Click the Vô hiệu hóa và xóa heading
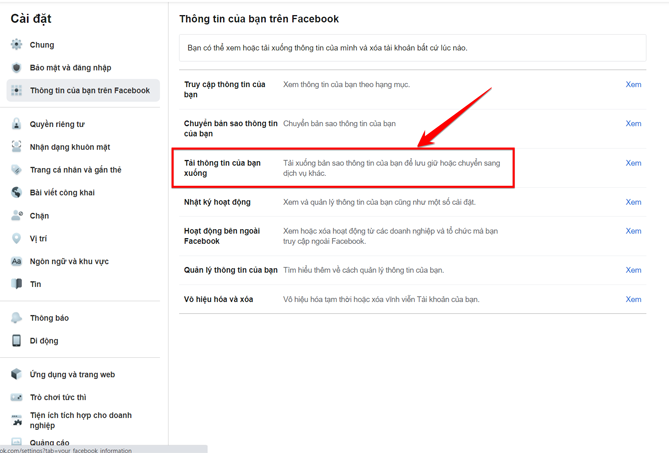The image size is (669, 453). click(218, 299)
